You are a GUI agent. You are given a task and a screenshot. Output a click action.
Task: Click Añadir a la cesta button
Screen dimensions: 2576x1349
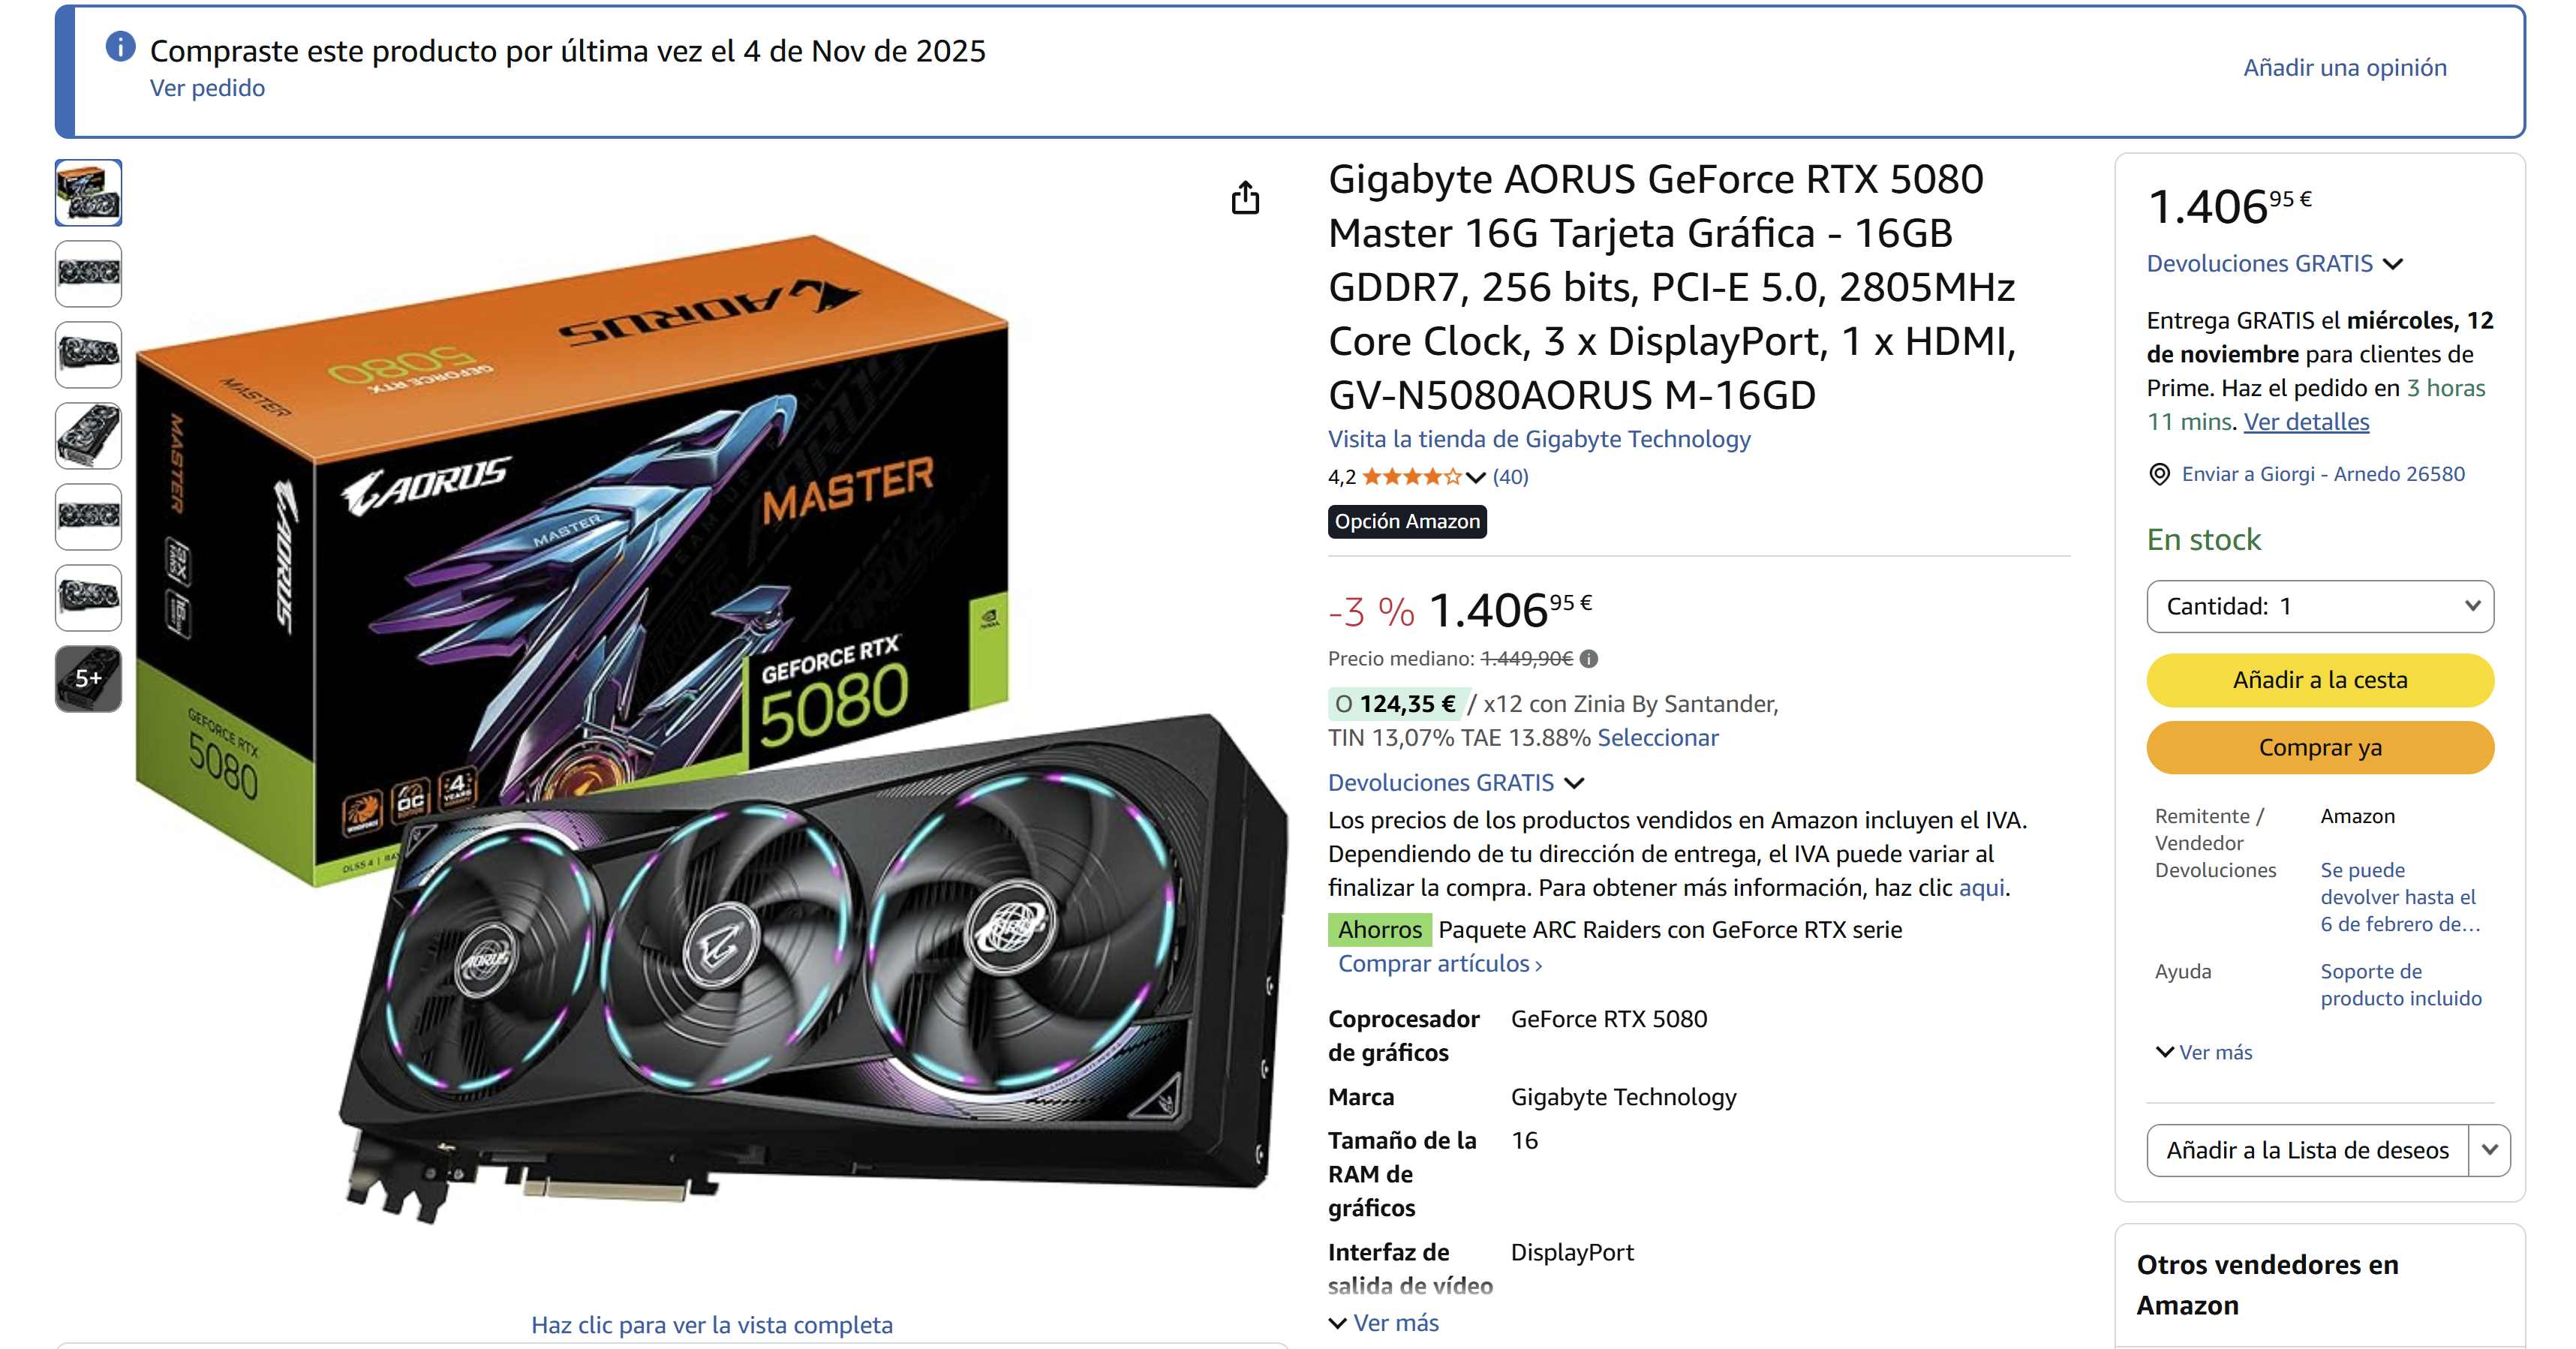[2320, 680]
